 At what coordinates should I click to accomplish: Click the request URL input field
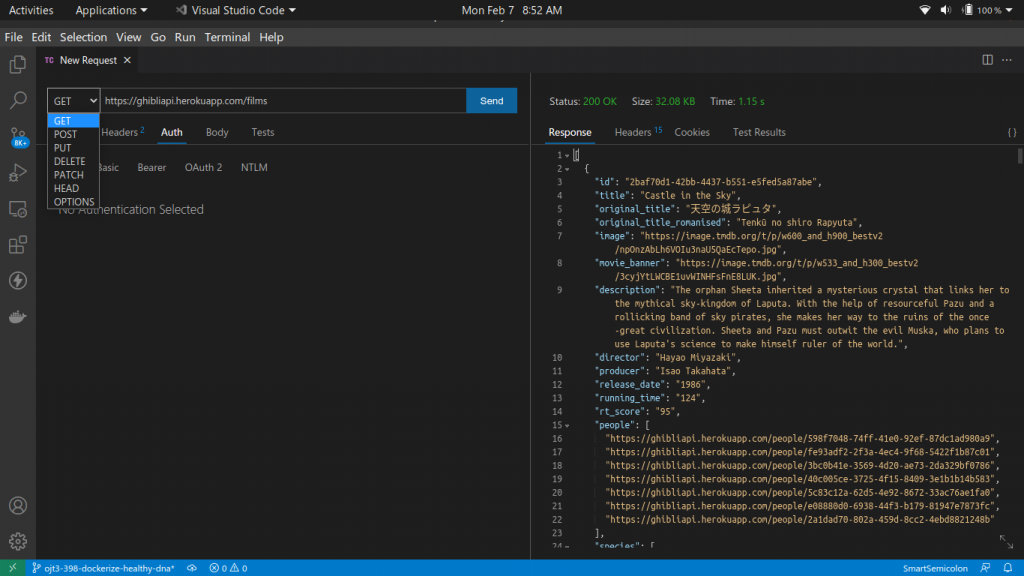pos(283,101)
